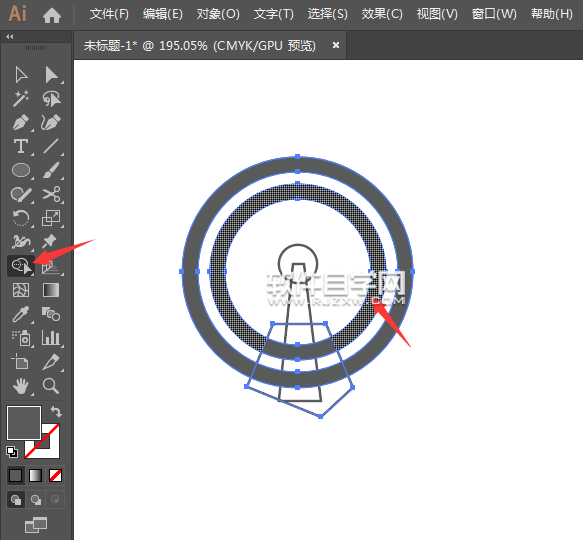Image resolution: width=583 pixels, height=540 pixels.
Task: Pick the Eyedropper tool
Action: pos(21,314)
